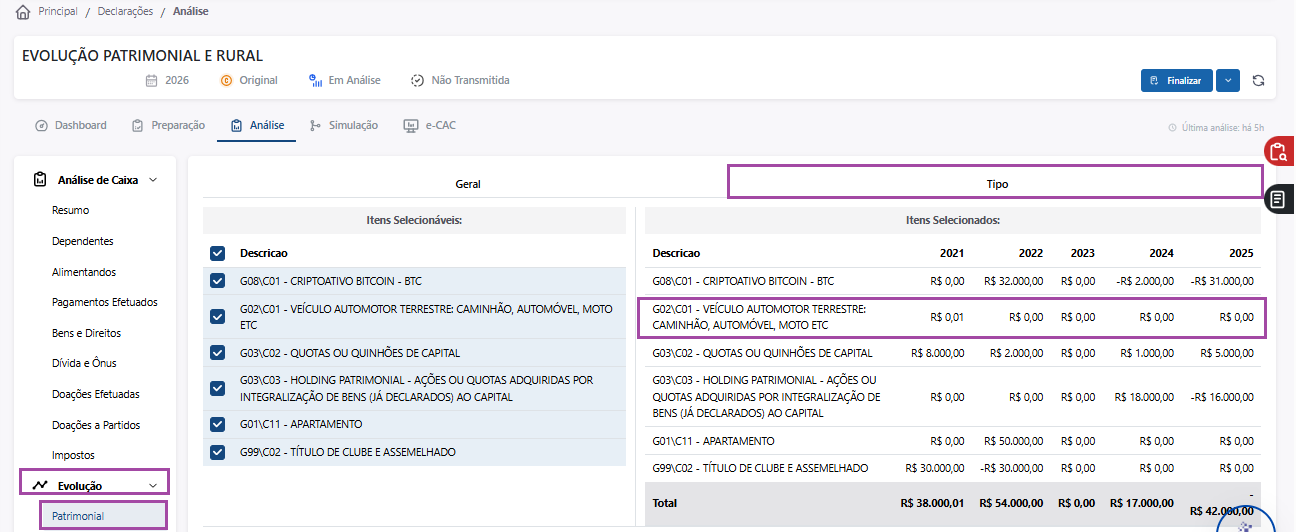1296x532 pixels.
Task: Click the Finalizar button
Action: pos(1177,80)
